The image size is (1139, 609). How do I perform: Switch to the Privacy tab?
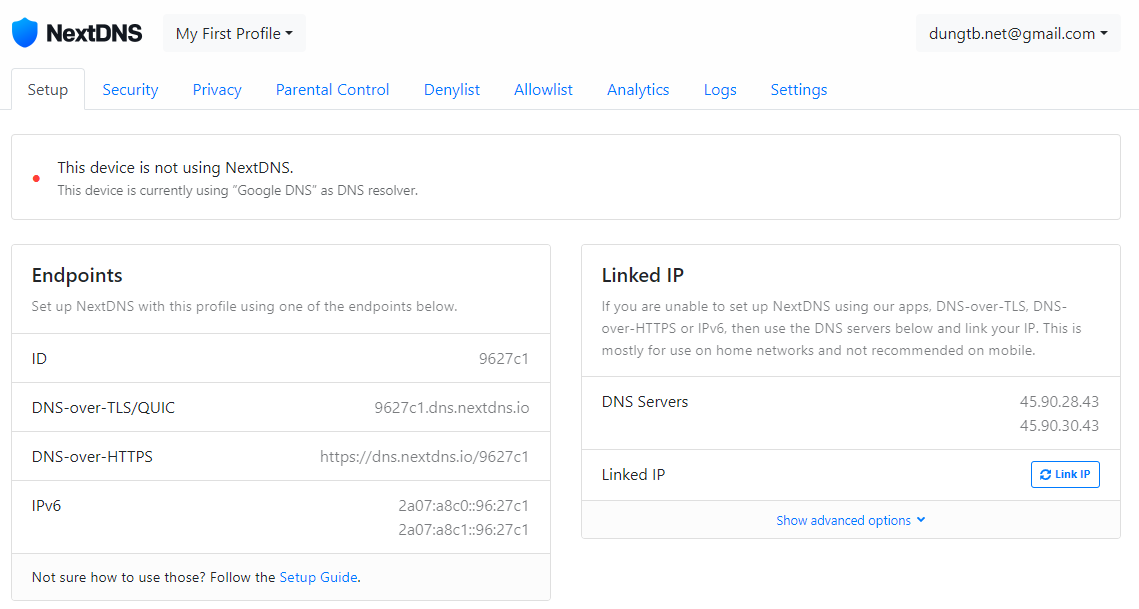[217, 90]
